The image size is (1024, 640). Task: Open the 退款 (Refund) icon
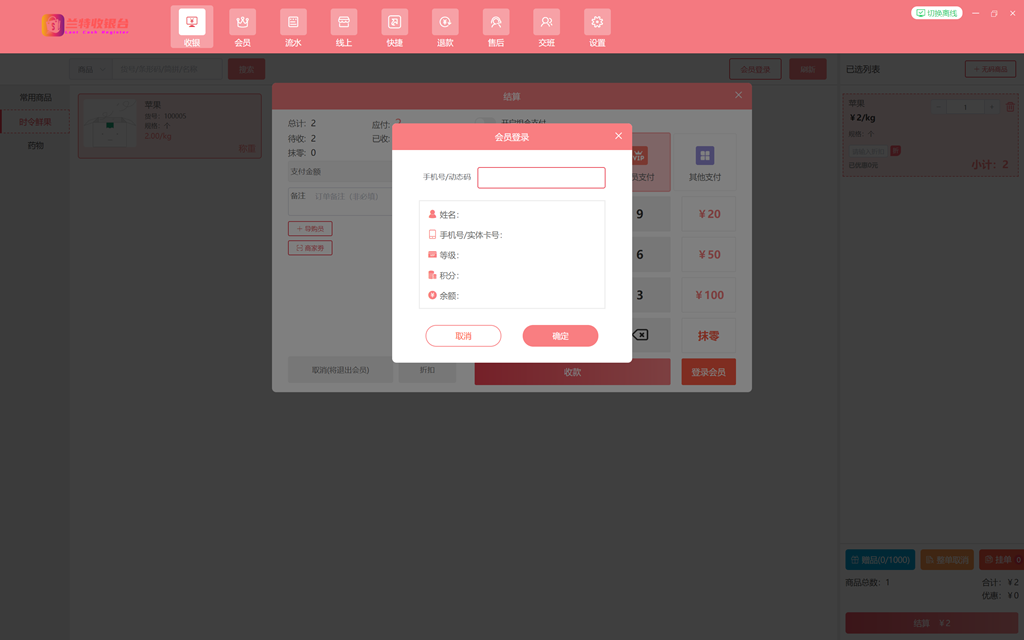(445, 23)
